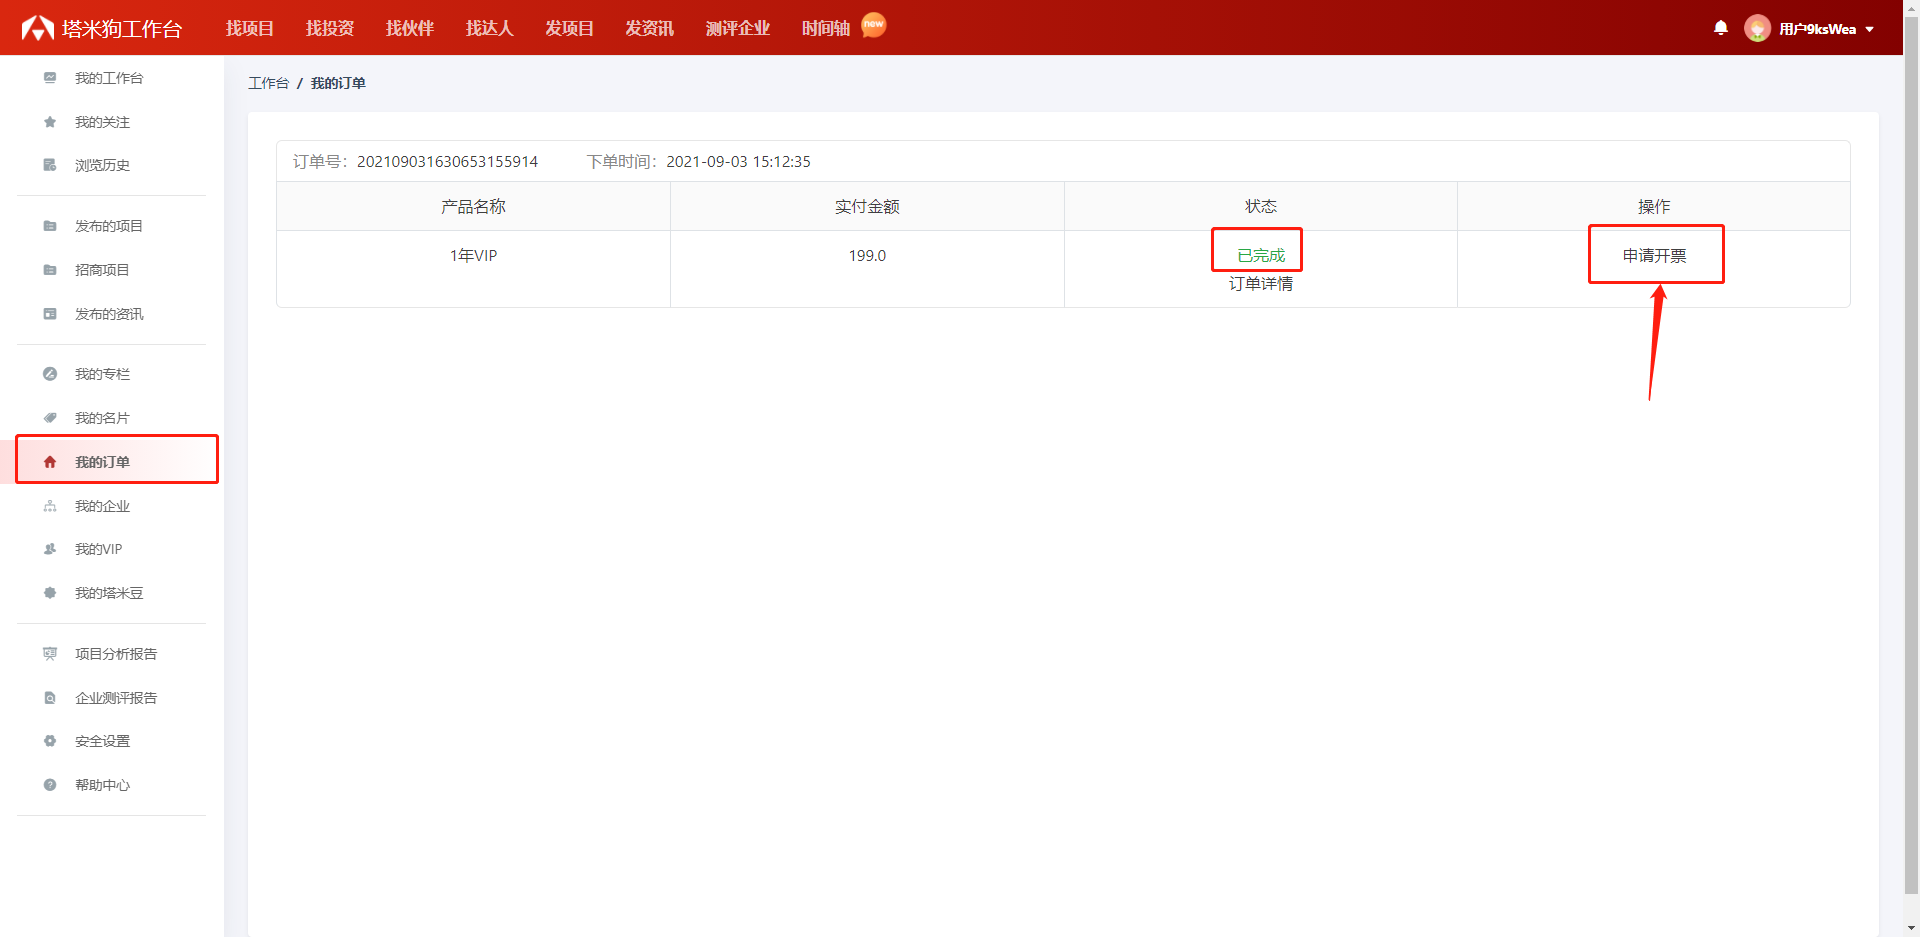This screenshot has height=937, width=1920.
Task: Select 我的订单 sidebar entry
Action: click(x=102, y=462)
